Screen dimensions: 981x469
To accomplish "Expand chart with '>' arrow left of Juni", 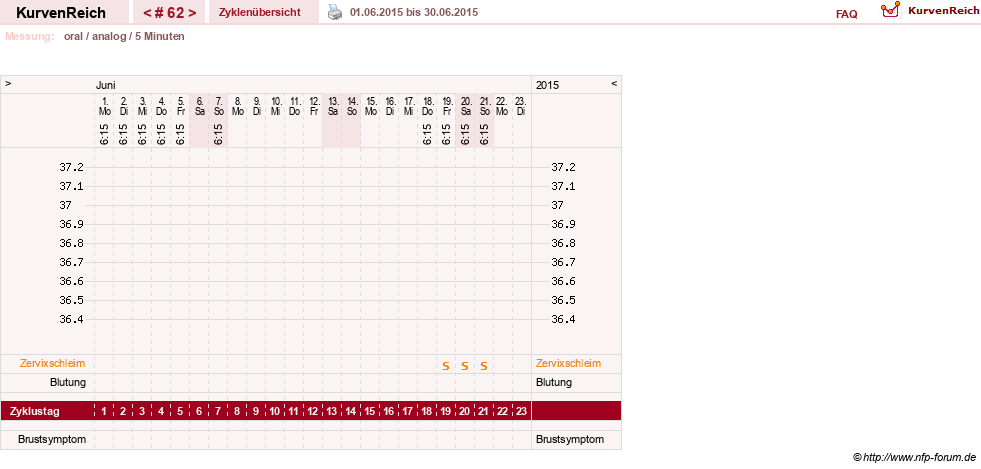I will (8, 83).
